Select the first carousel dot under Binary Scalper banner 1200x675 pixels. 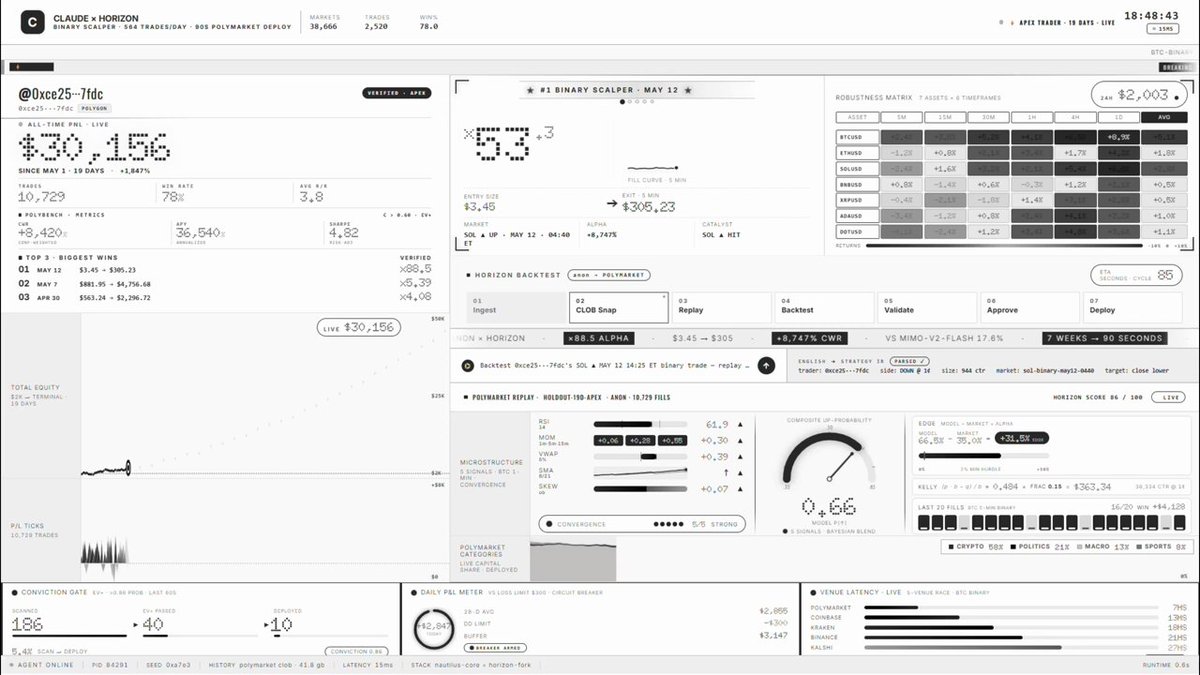click(621, 102)
